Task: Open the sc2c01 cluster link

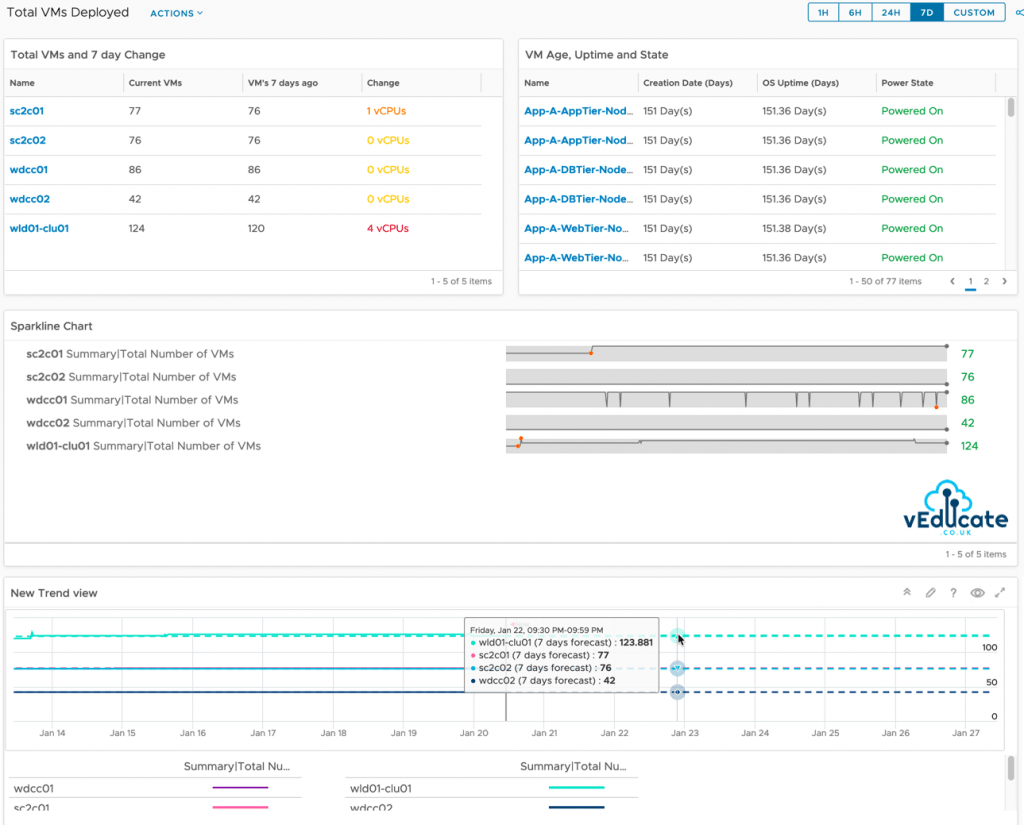Action: point(27,111)
